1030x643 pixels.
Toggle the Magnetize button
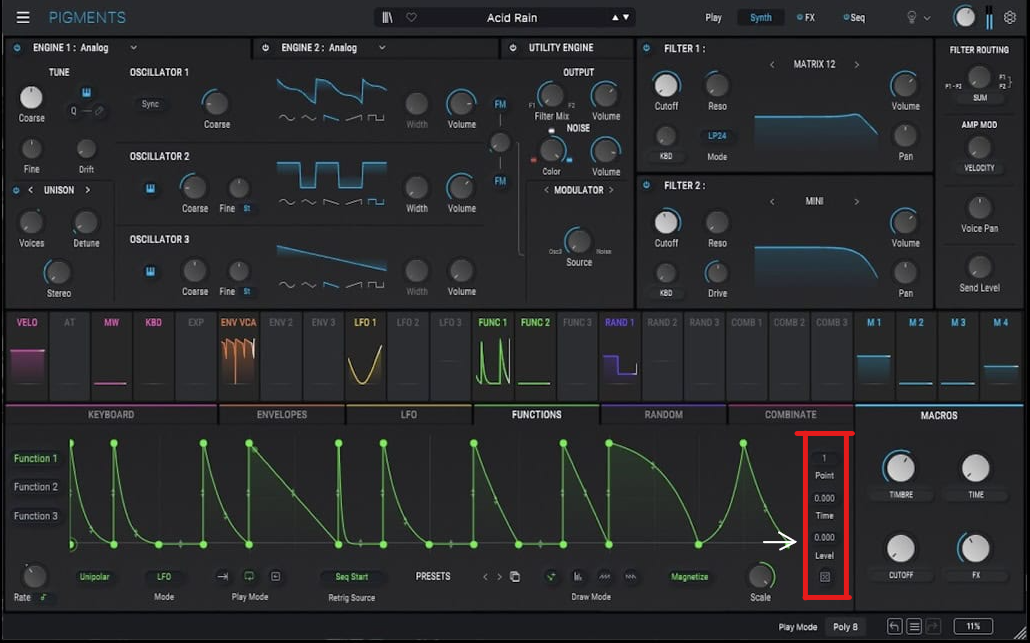pyautogui.click(x=689, y=577)
